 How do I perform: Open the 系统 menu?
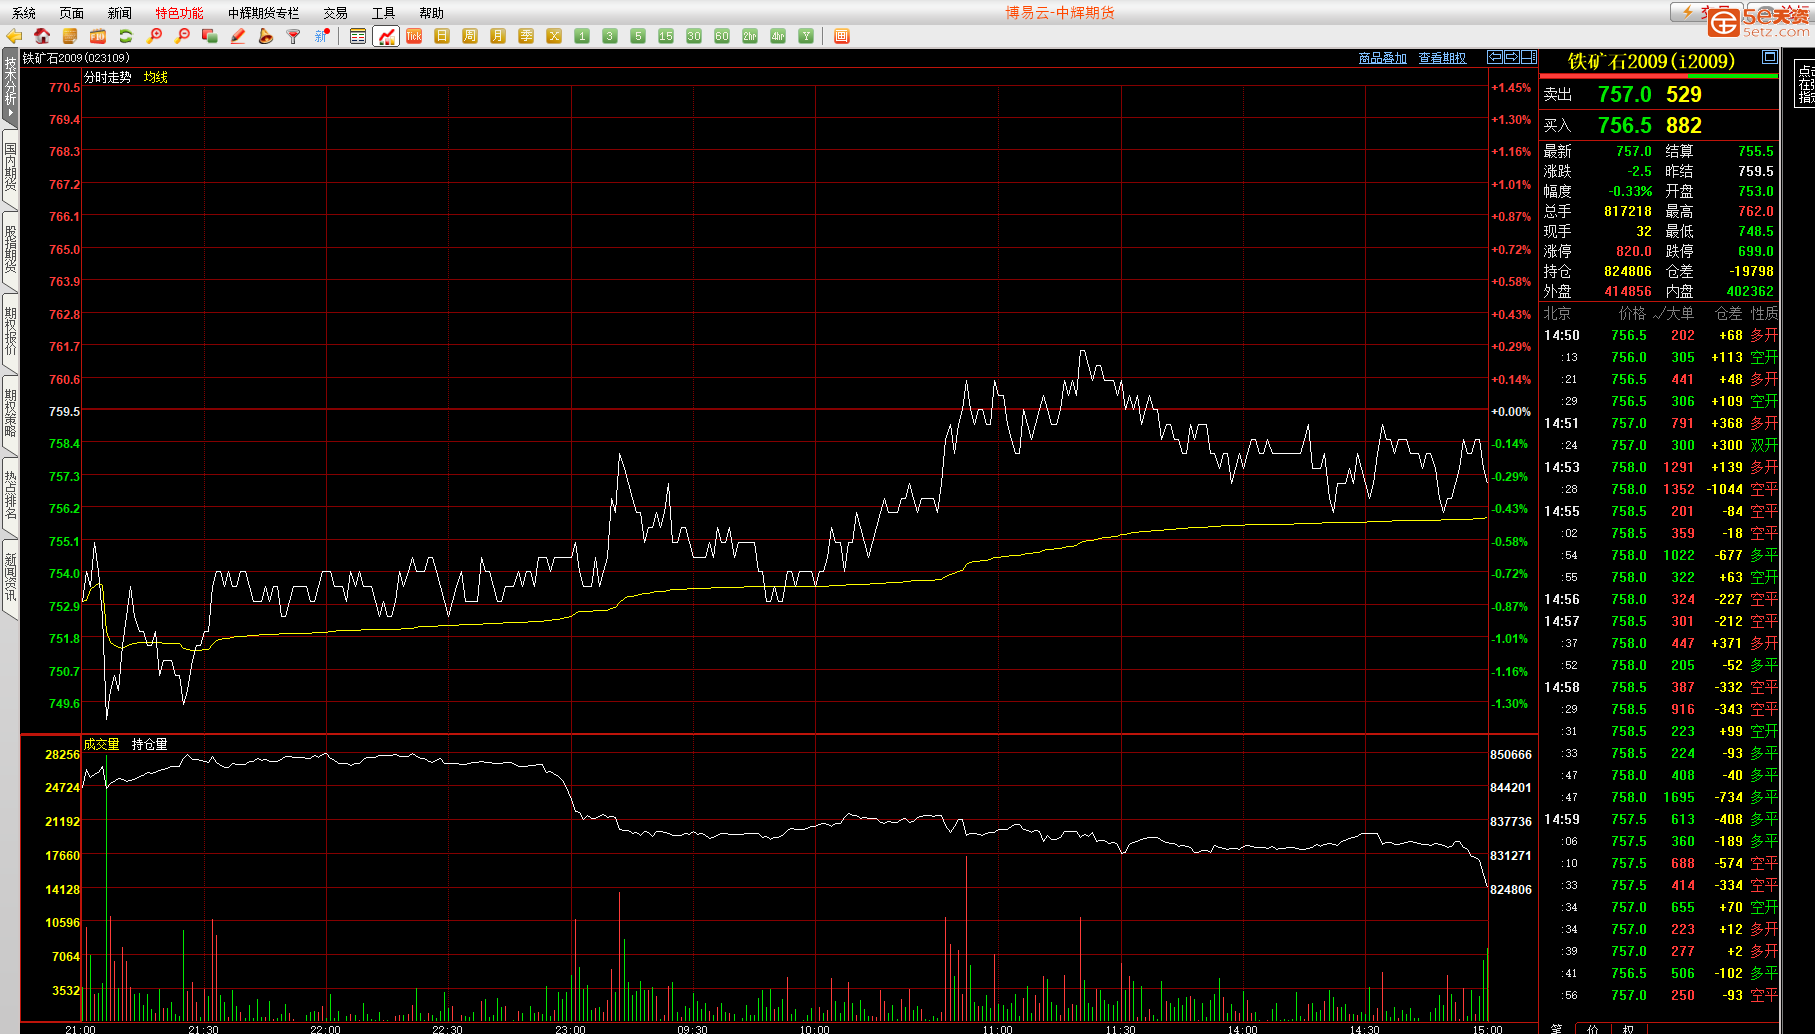tap(24, 13)
